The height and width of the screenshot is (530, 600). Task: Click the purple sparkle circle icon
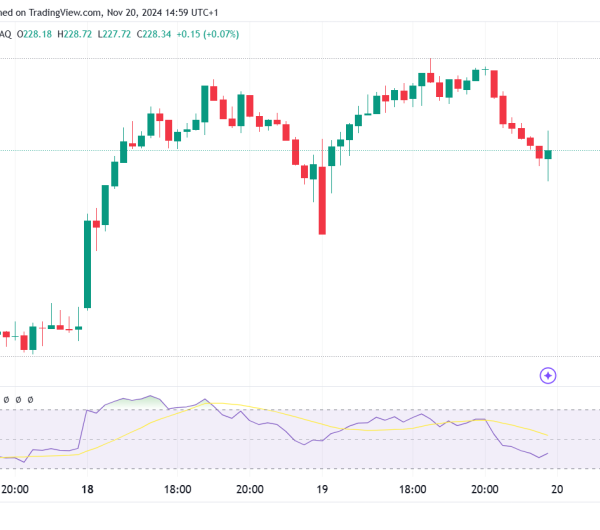(x=548, y=375)
